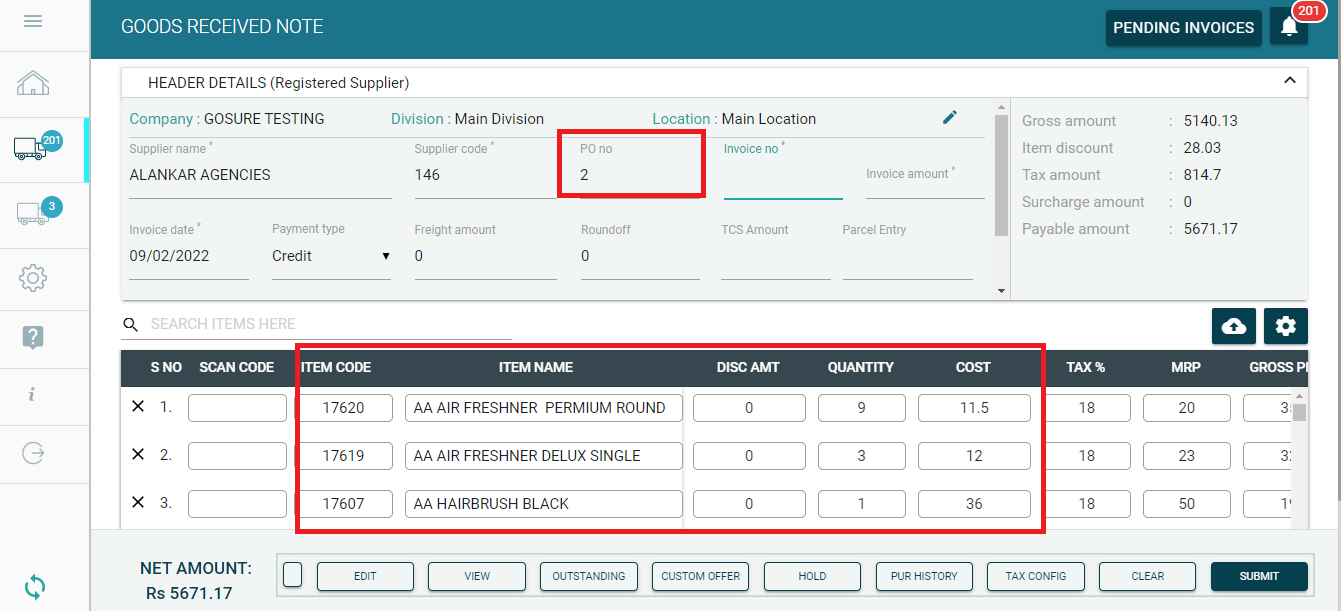The height and width of the screenshot is (611, 1341).
Task: Click the pencil edit icon in header
Action: [950, 118]
